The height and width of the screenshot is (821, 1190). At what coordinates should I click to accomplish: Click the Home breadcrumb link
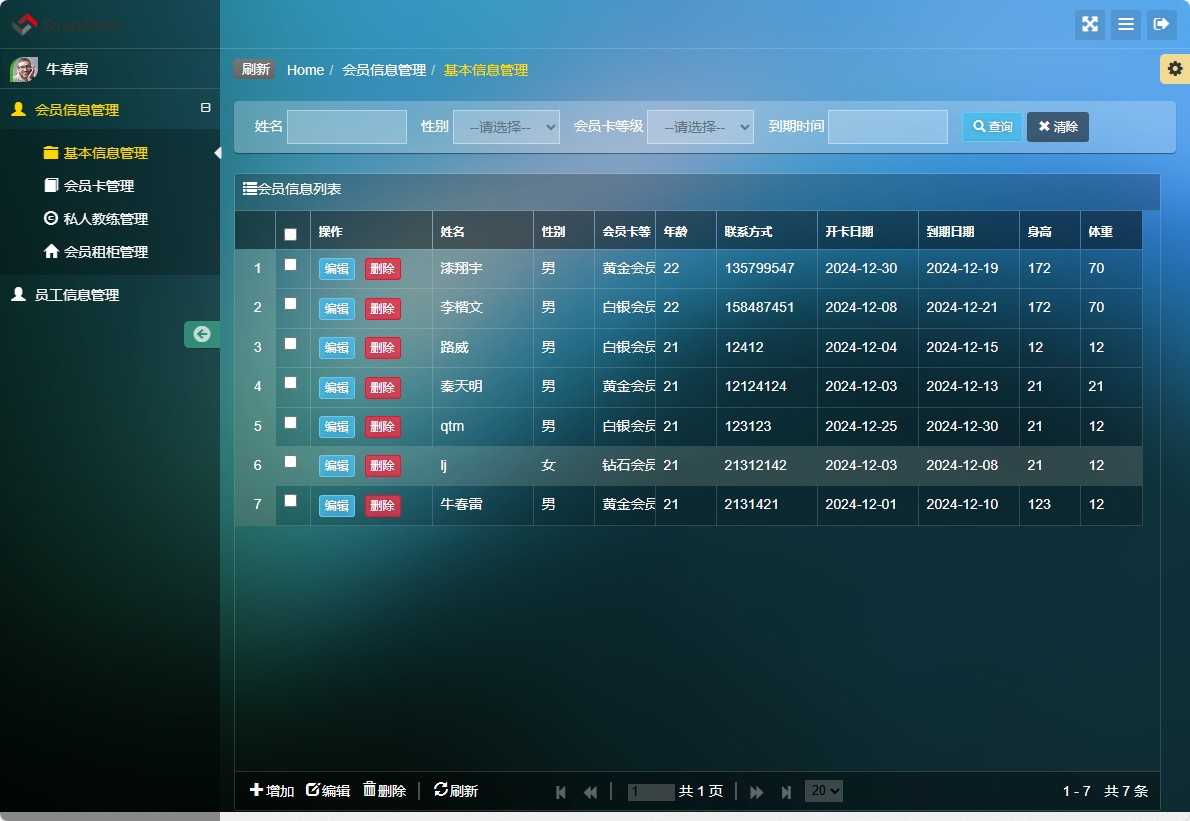(305, 70)
